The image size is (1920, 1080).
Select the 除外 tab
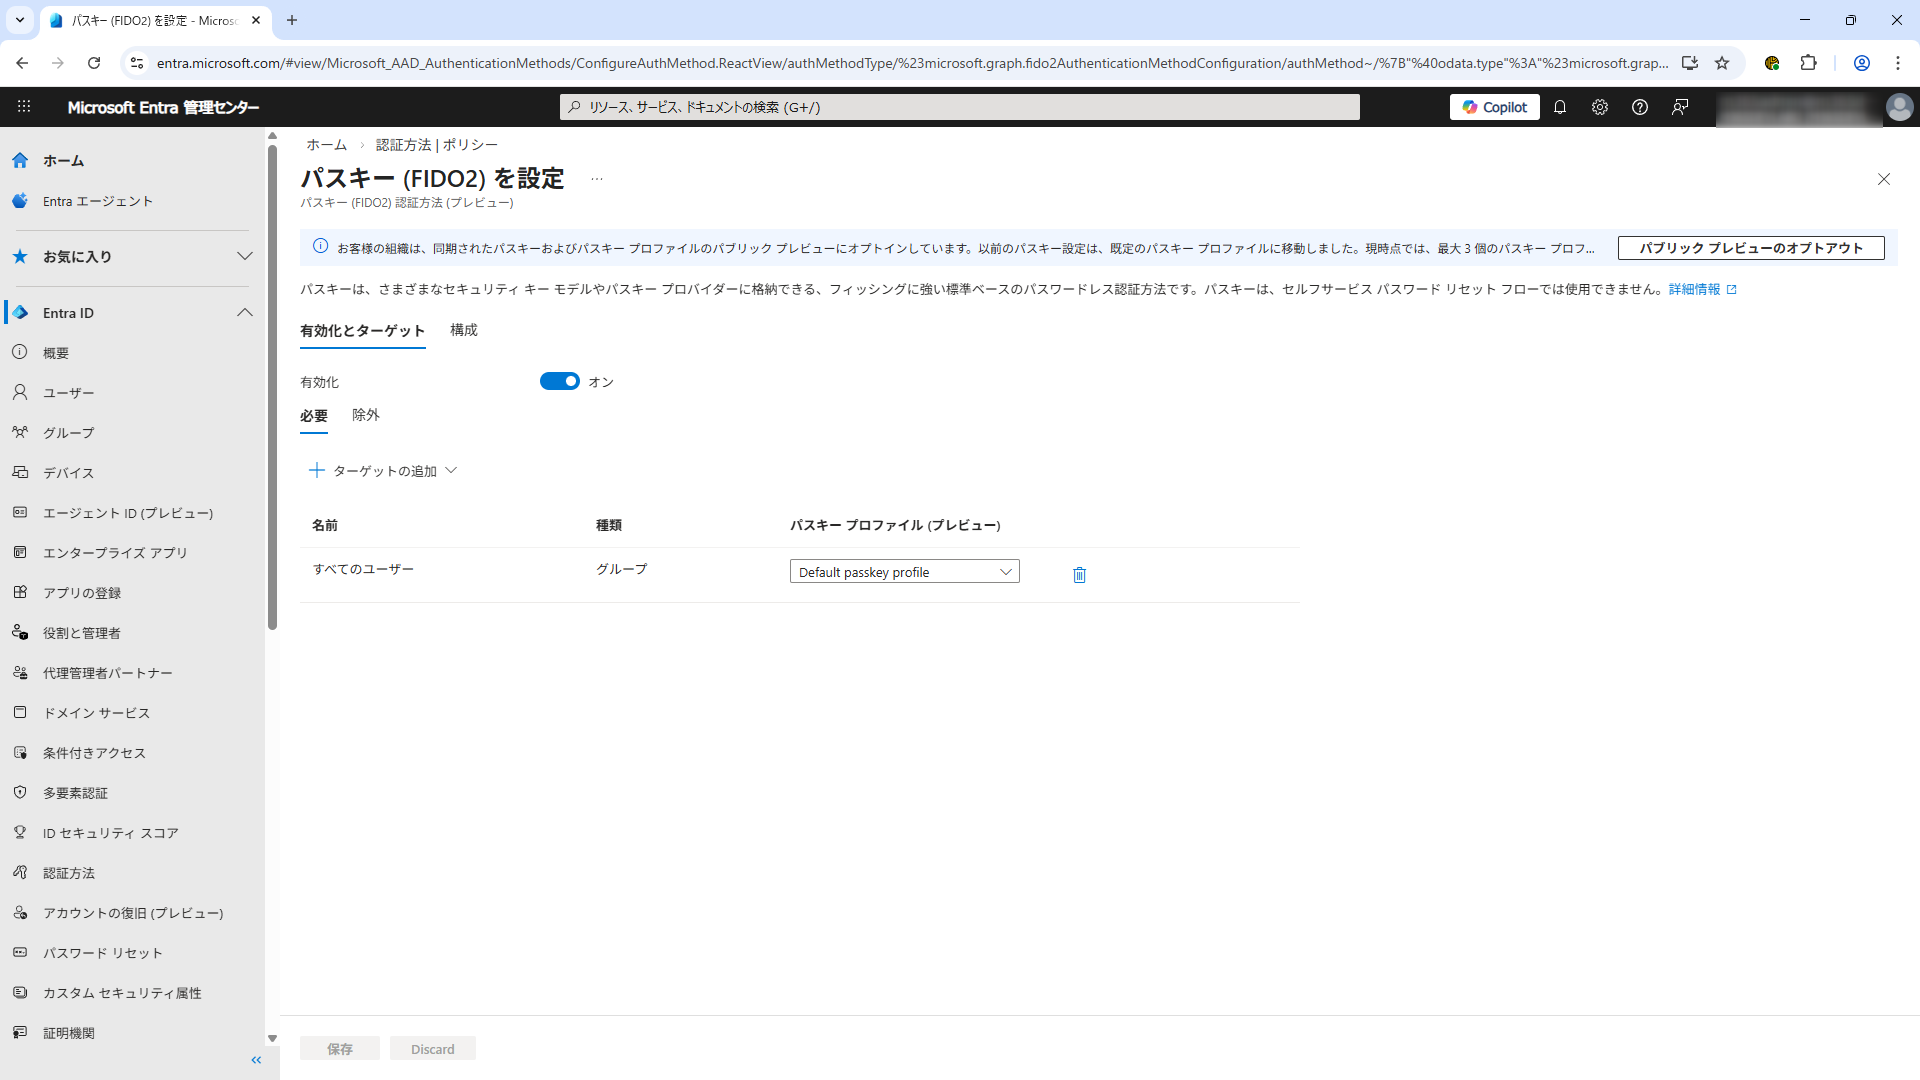tap(365, 415)
